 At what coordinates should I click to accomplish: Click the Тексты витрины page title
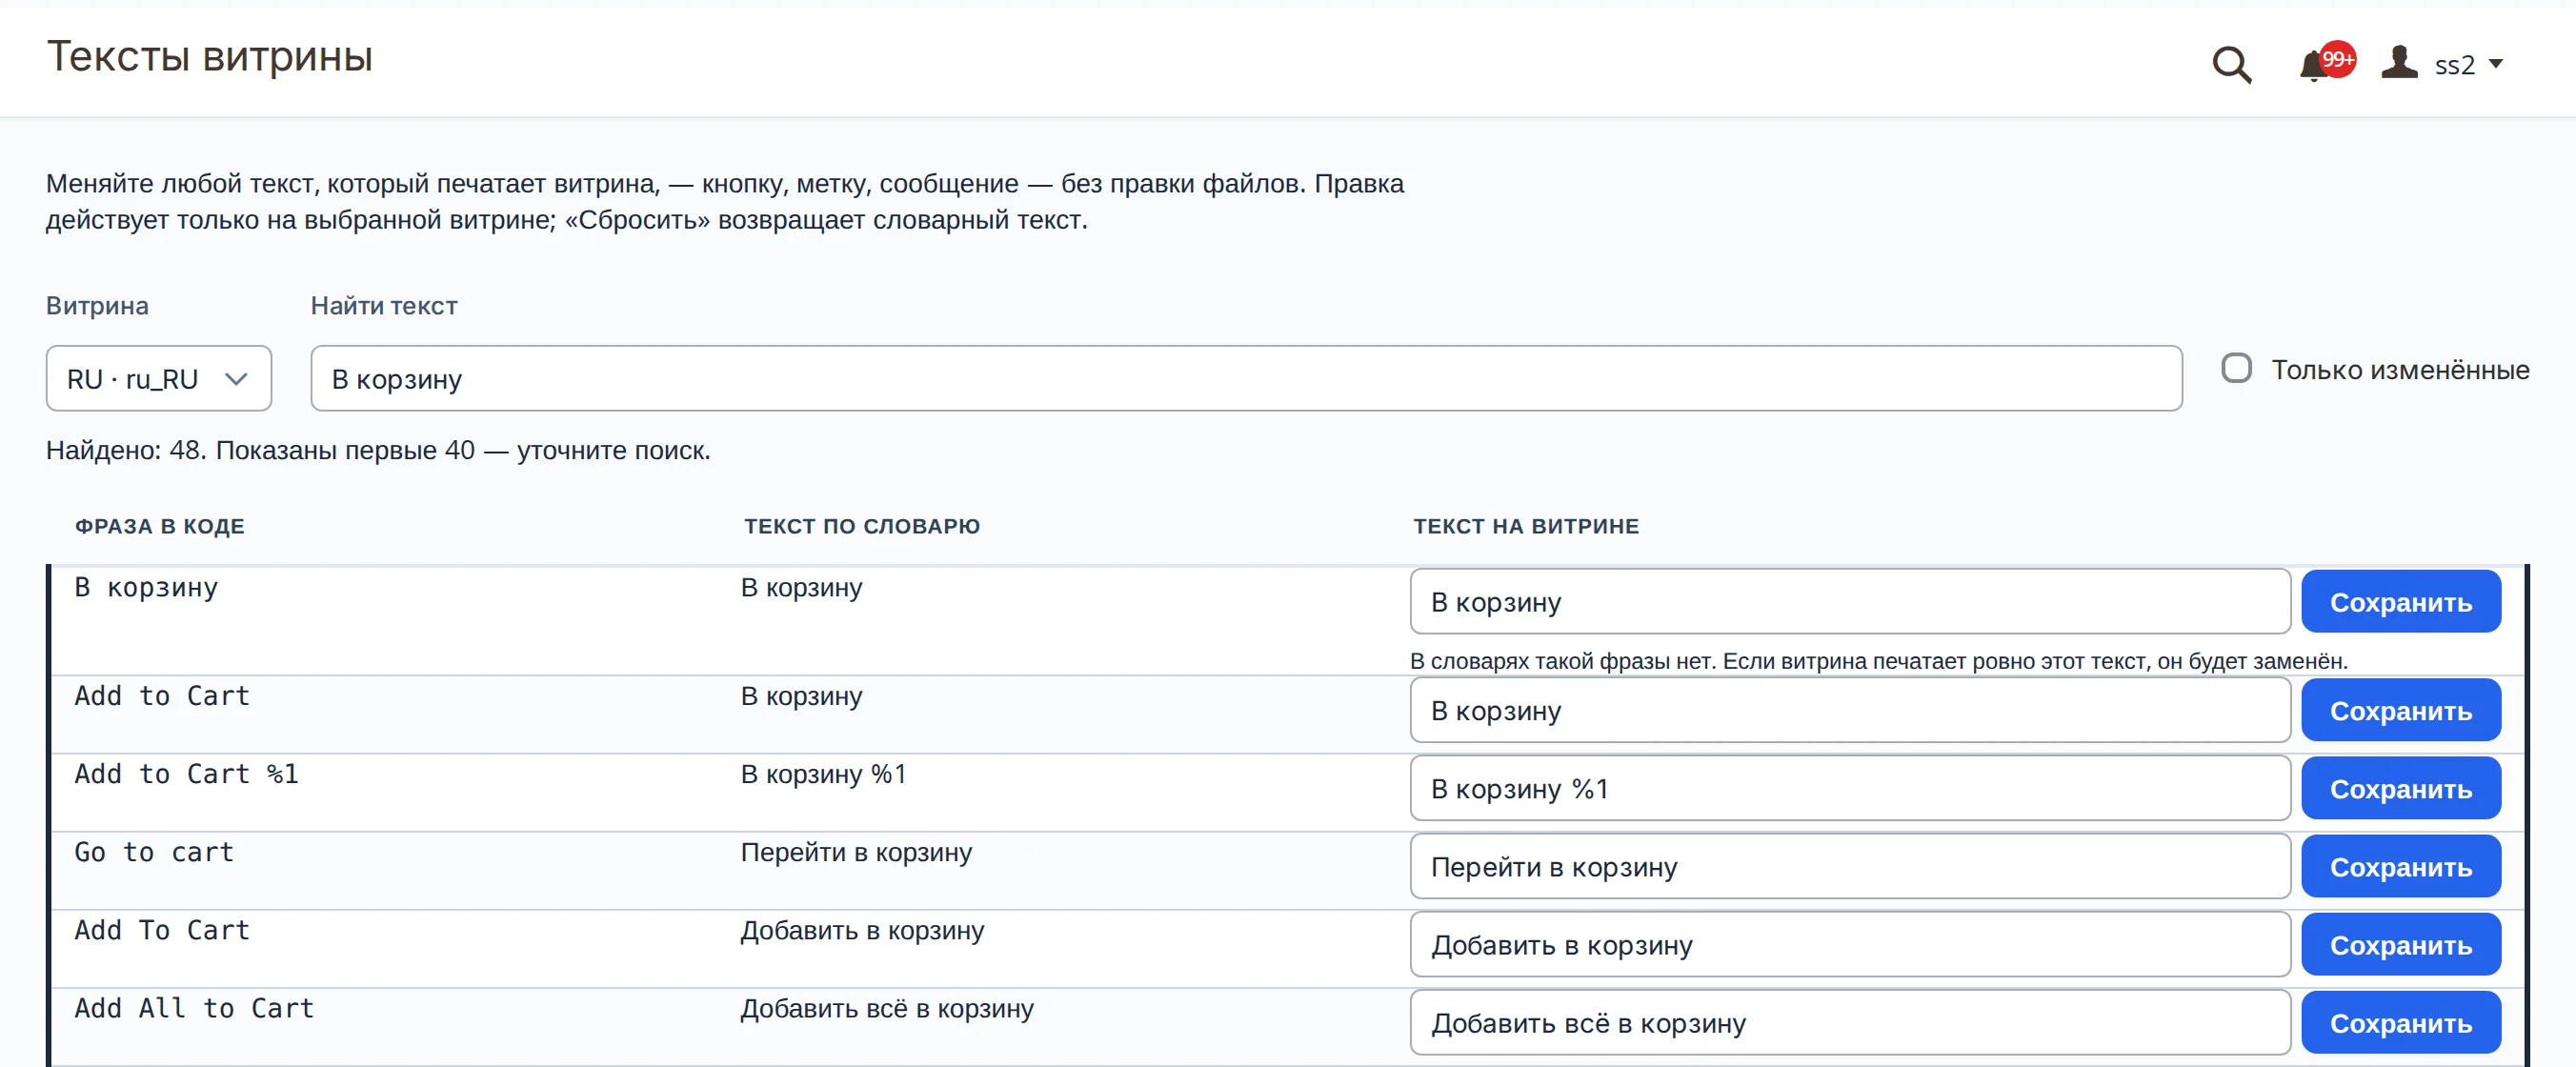coord(210,57)
